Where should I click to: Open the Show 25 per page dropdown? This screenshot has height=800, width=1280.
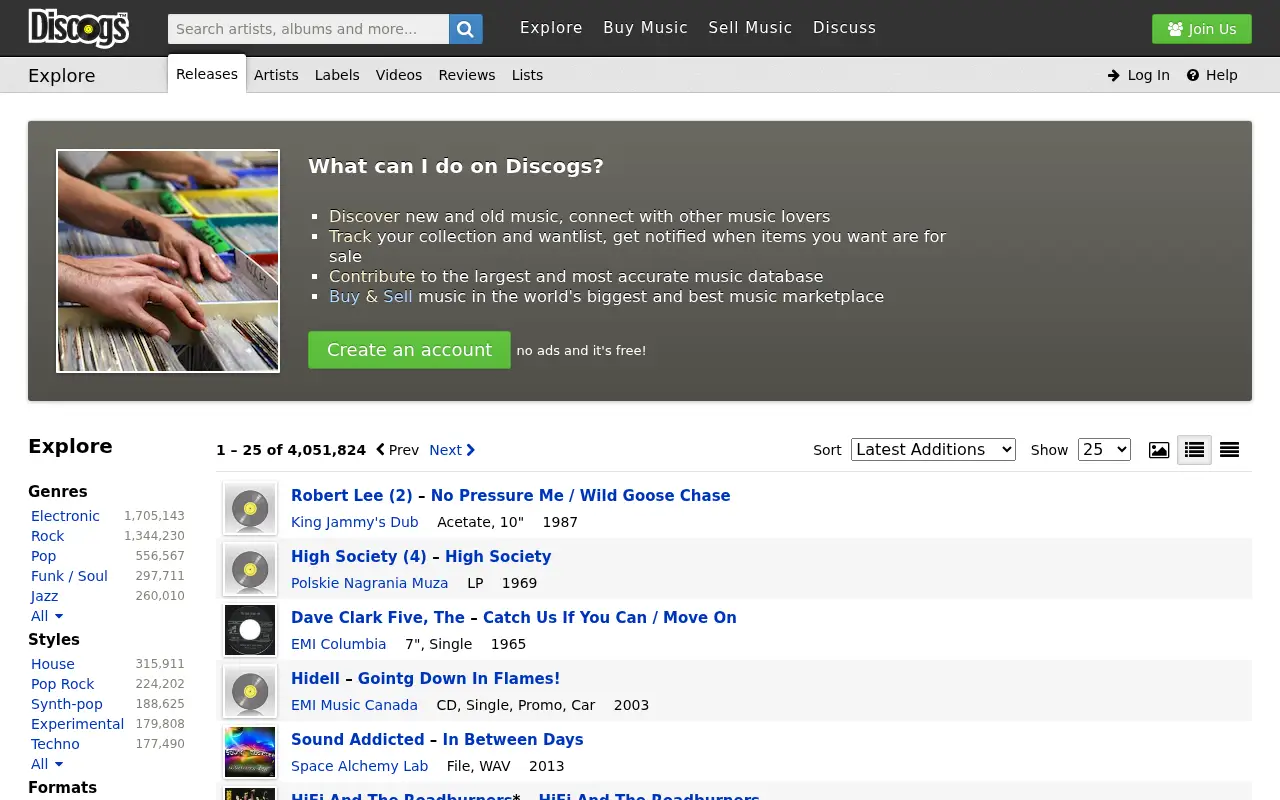click(1104, 450)
